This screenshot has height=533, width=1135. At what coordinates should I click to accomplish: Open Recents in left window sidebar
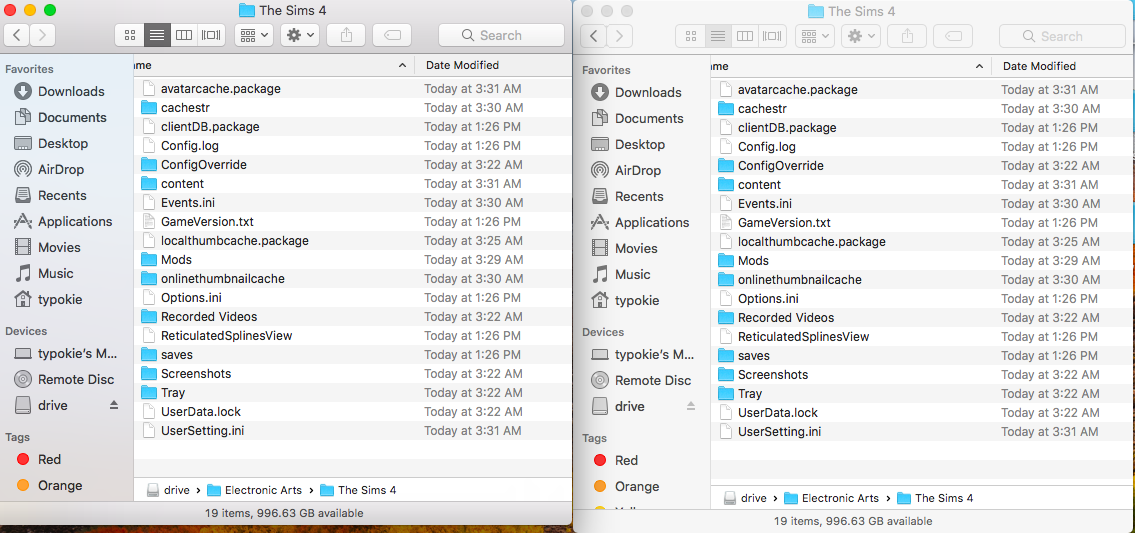[50, 196]
